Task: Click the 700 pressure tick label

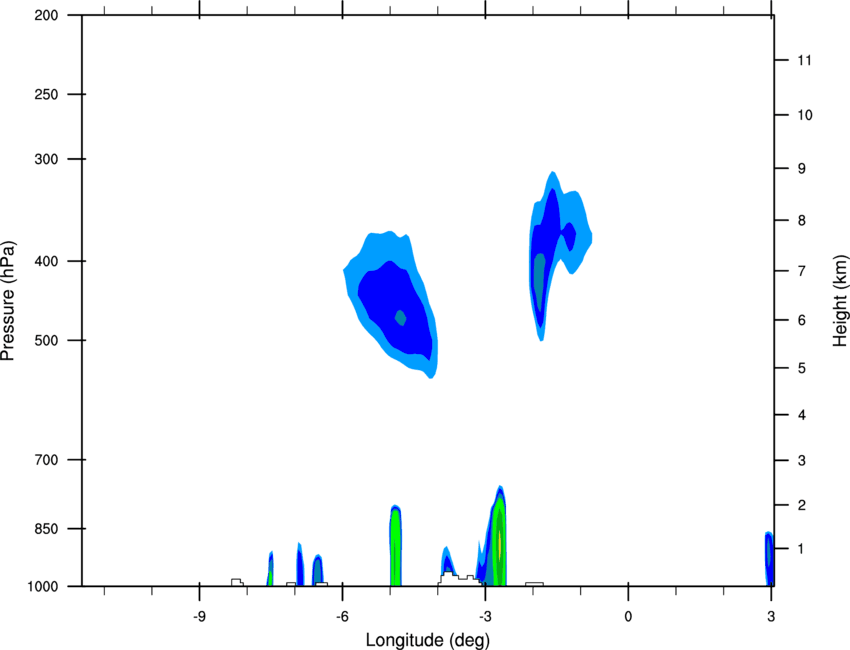Action: pos(46,460)
